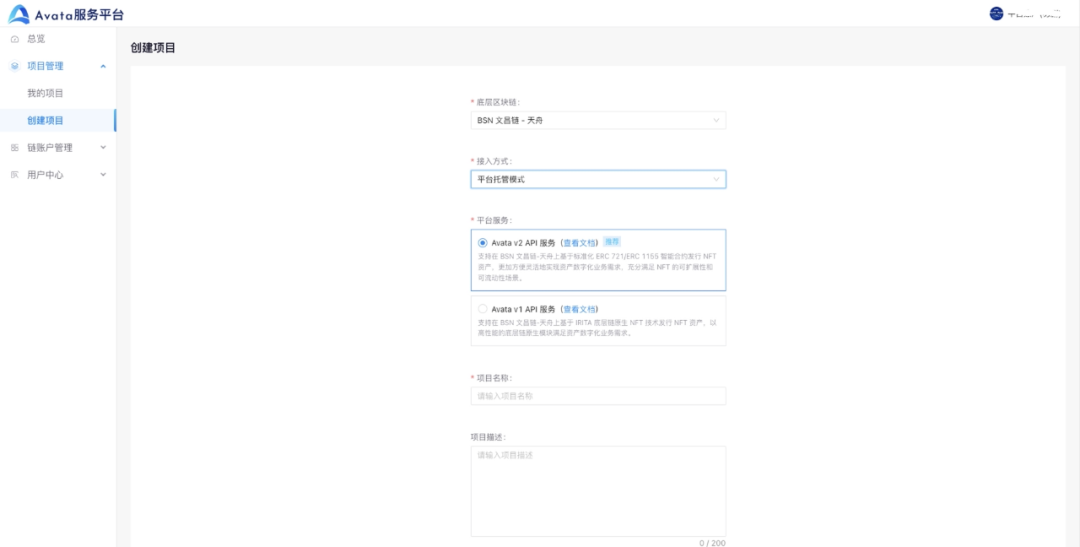Click the 推荐 tag badge
Screen dimensions: 1080x547
click(612, 242)
